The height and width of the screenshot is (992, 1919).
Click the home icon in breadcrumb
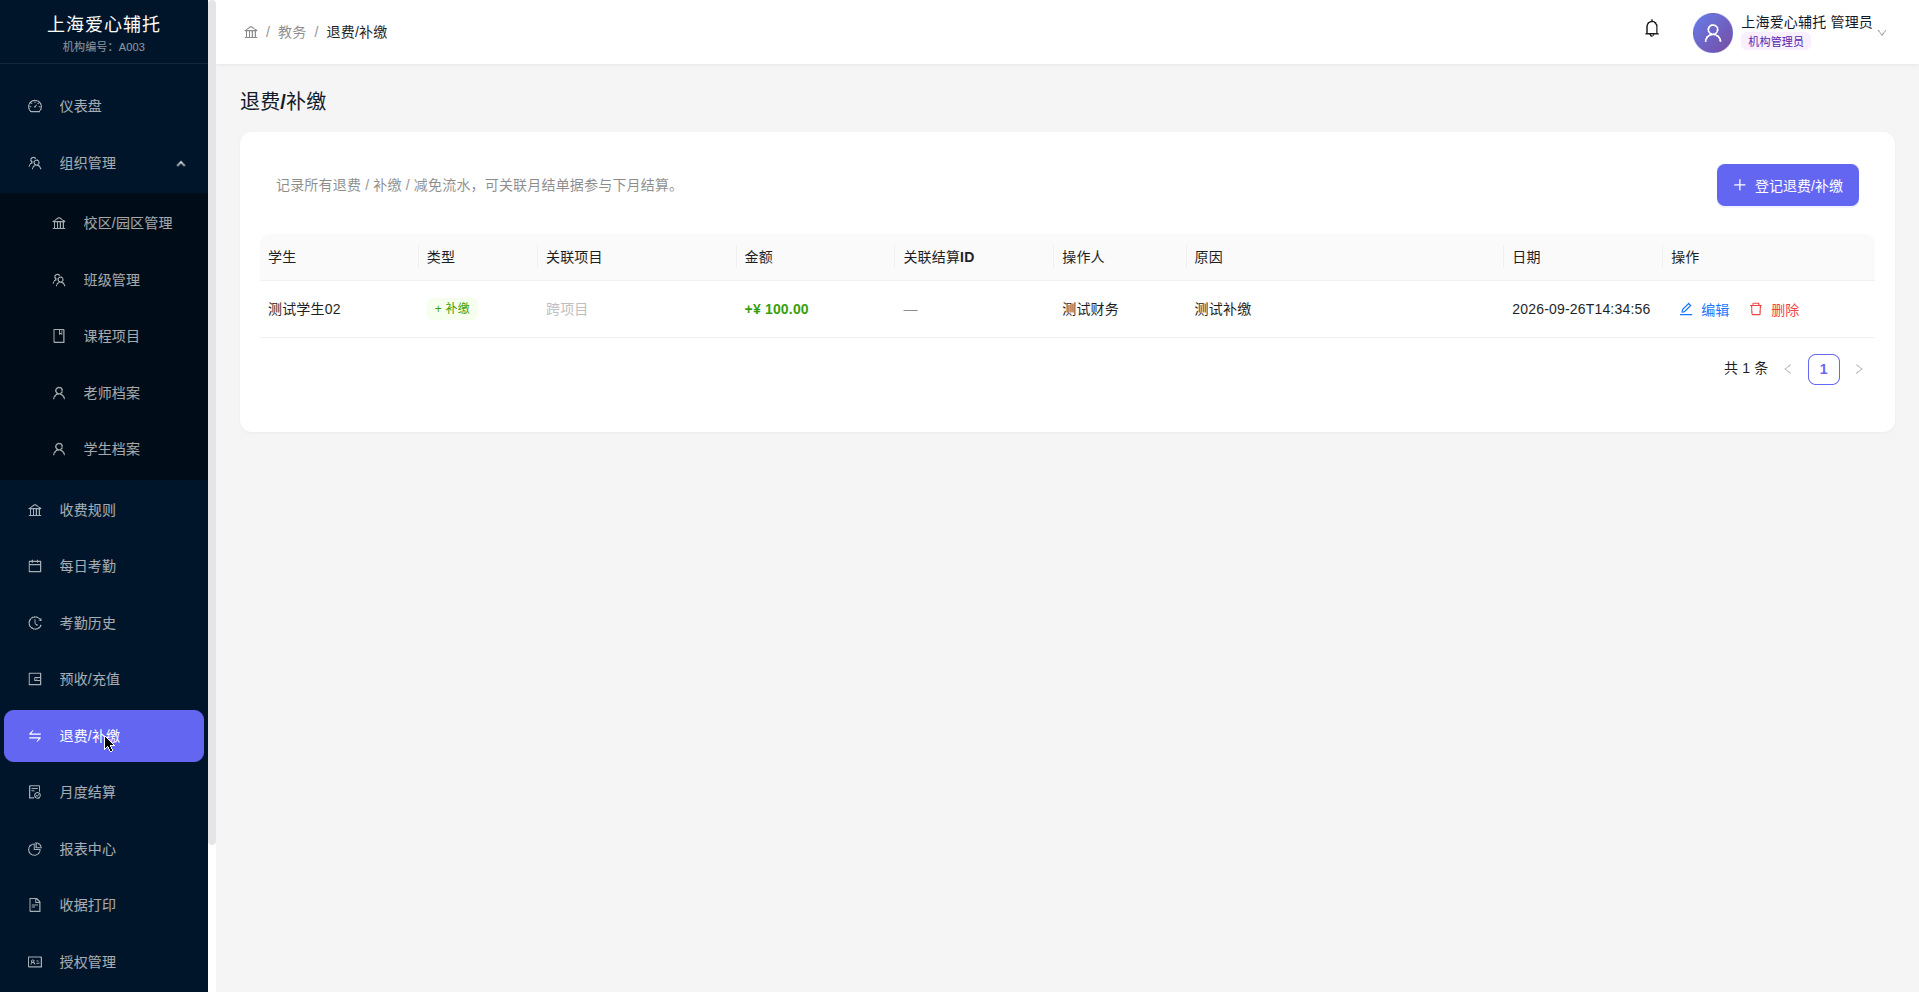[251, 32]
